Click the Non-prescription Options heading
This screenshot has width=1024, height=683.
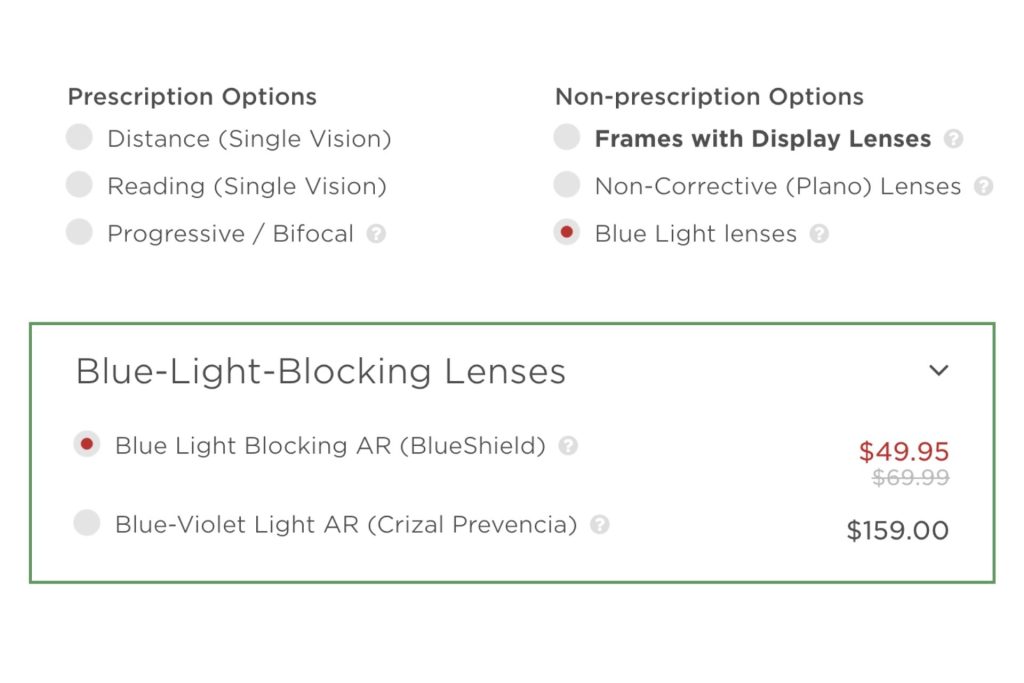point(709,97)
